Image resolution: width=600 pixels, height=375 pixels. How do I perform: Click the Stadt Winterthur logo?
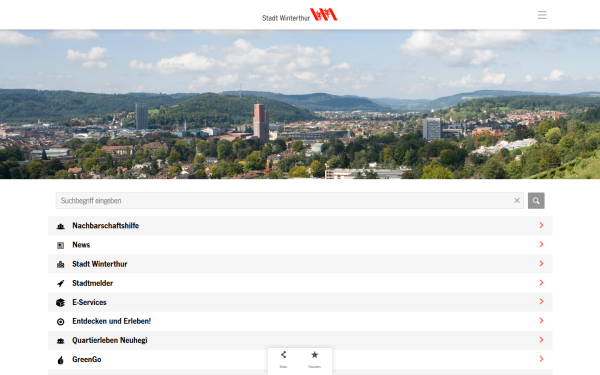[x=300, y=15]
